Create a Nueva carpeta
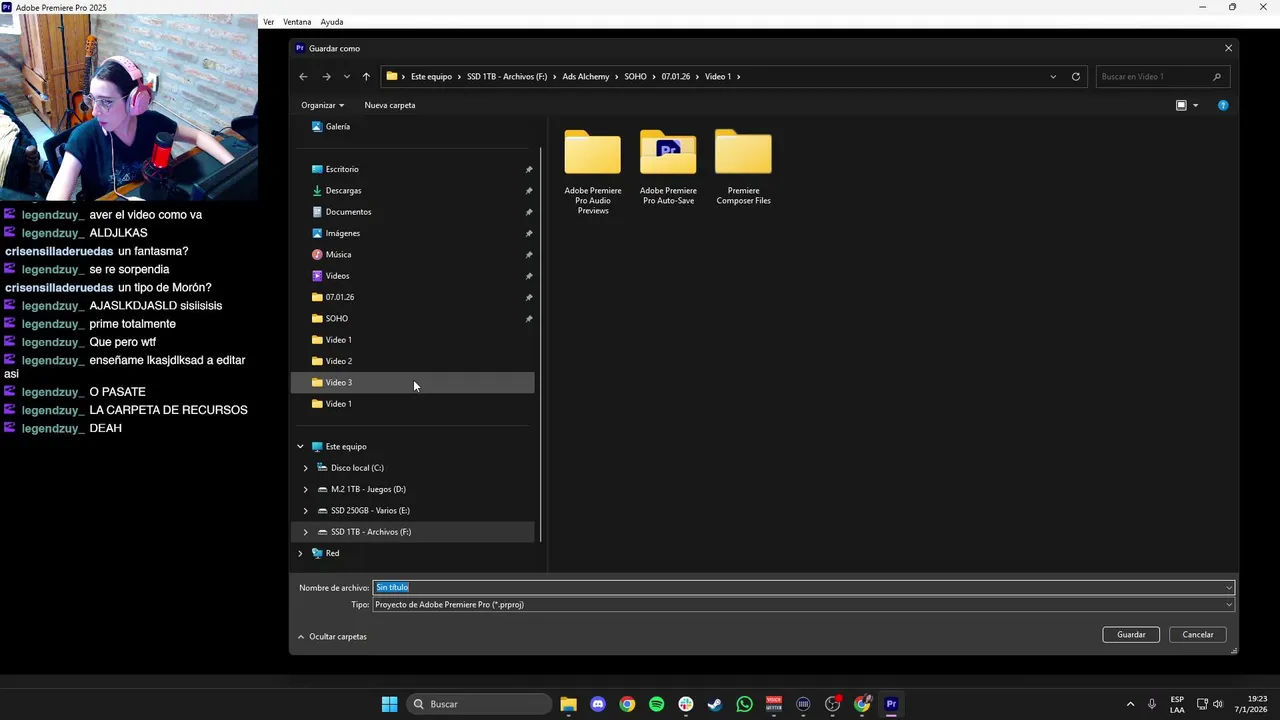This screenshot has height=720, width=1280. 390,105
